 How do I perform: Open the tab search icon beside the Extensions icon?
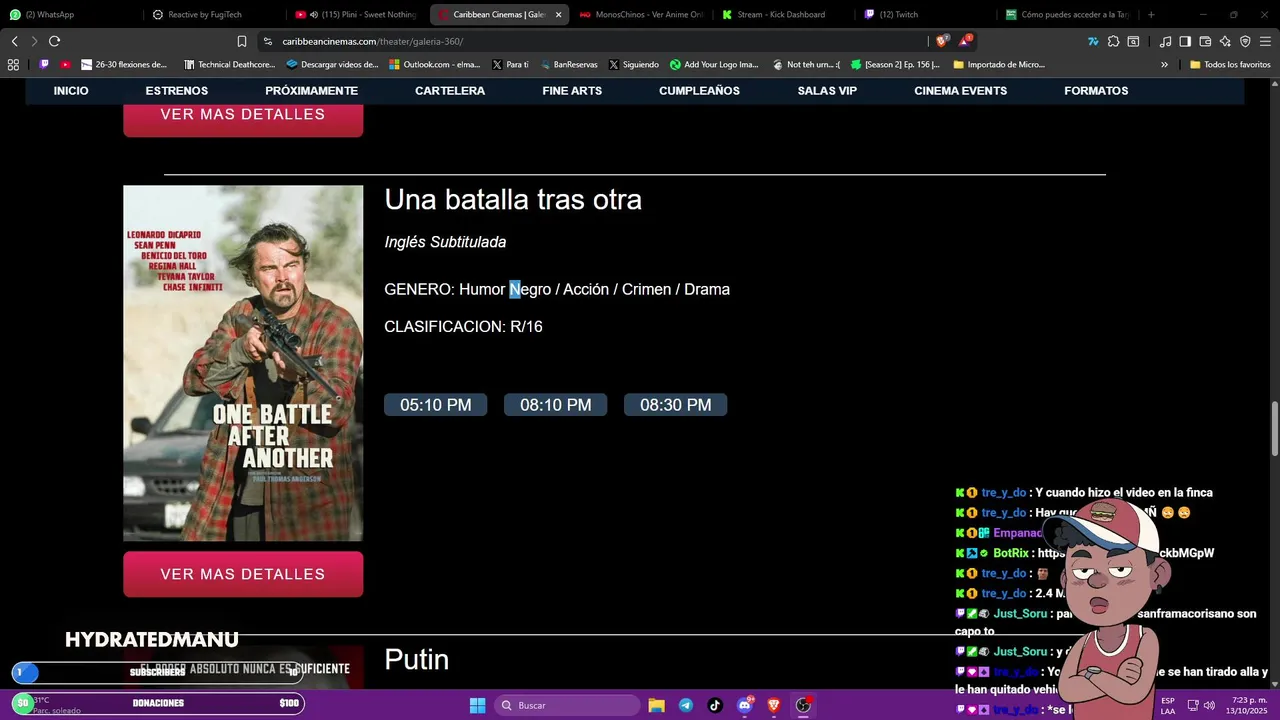[x=1133, y=41]
